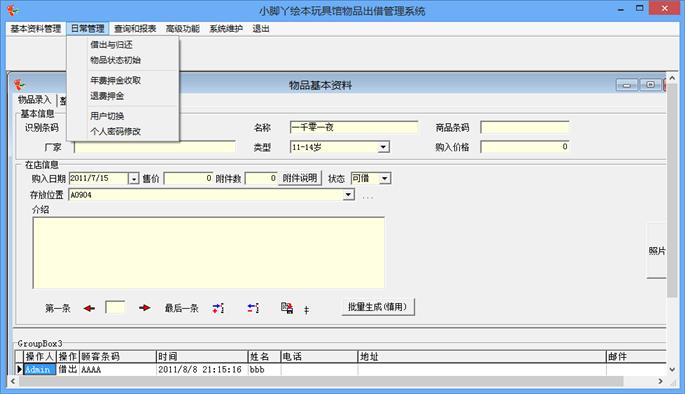Click the 日常管理 menu
685x394 pixels.
click(x=87, y=29)
